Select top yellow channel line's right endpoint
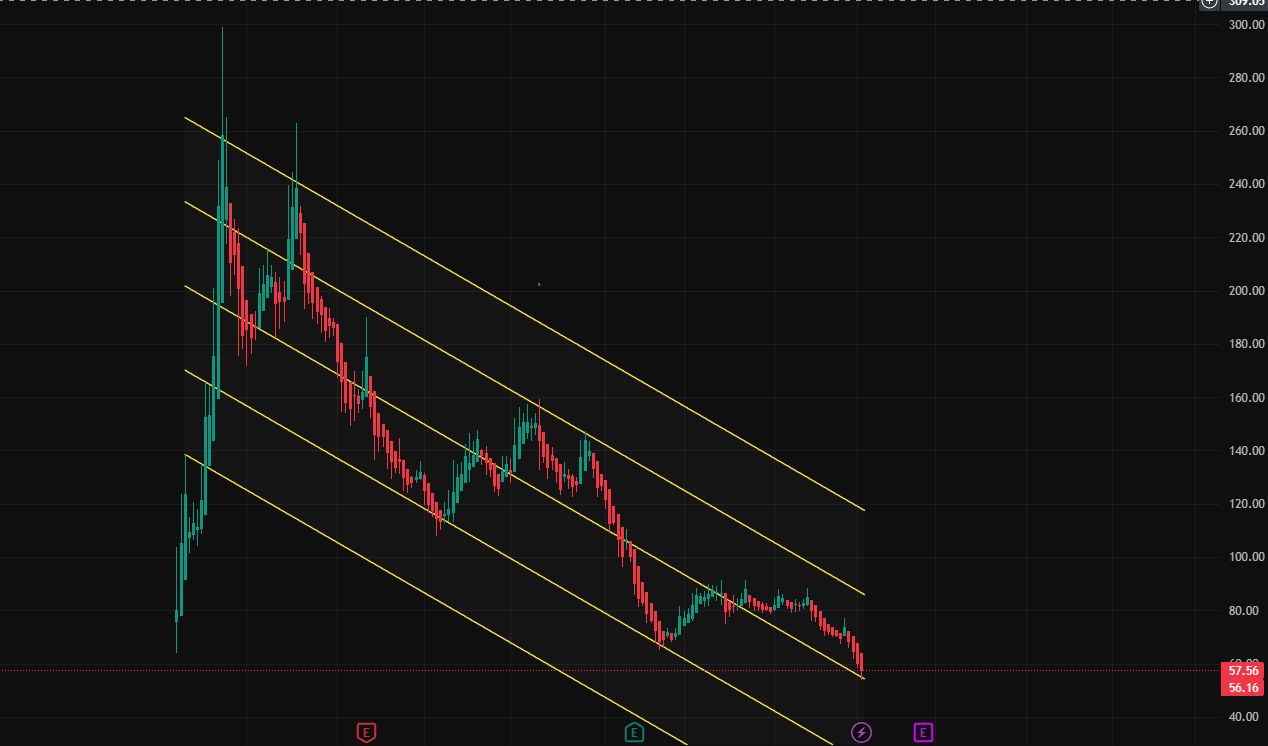Screen dimensions: 1268x746 pyautogui.click(x=864, y=510)
